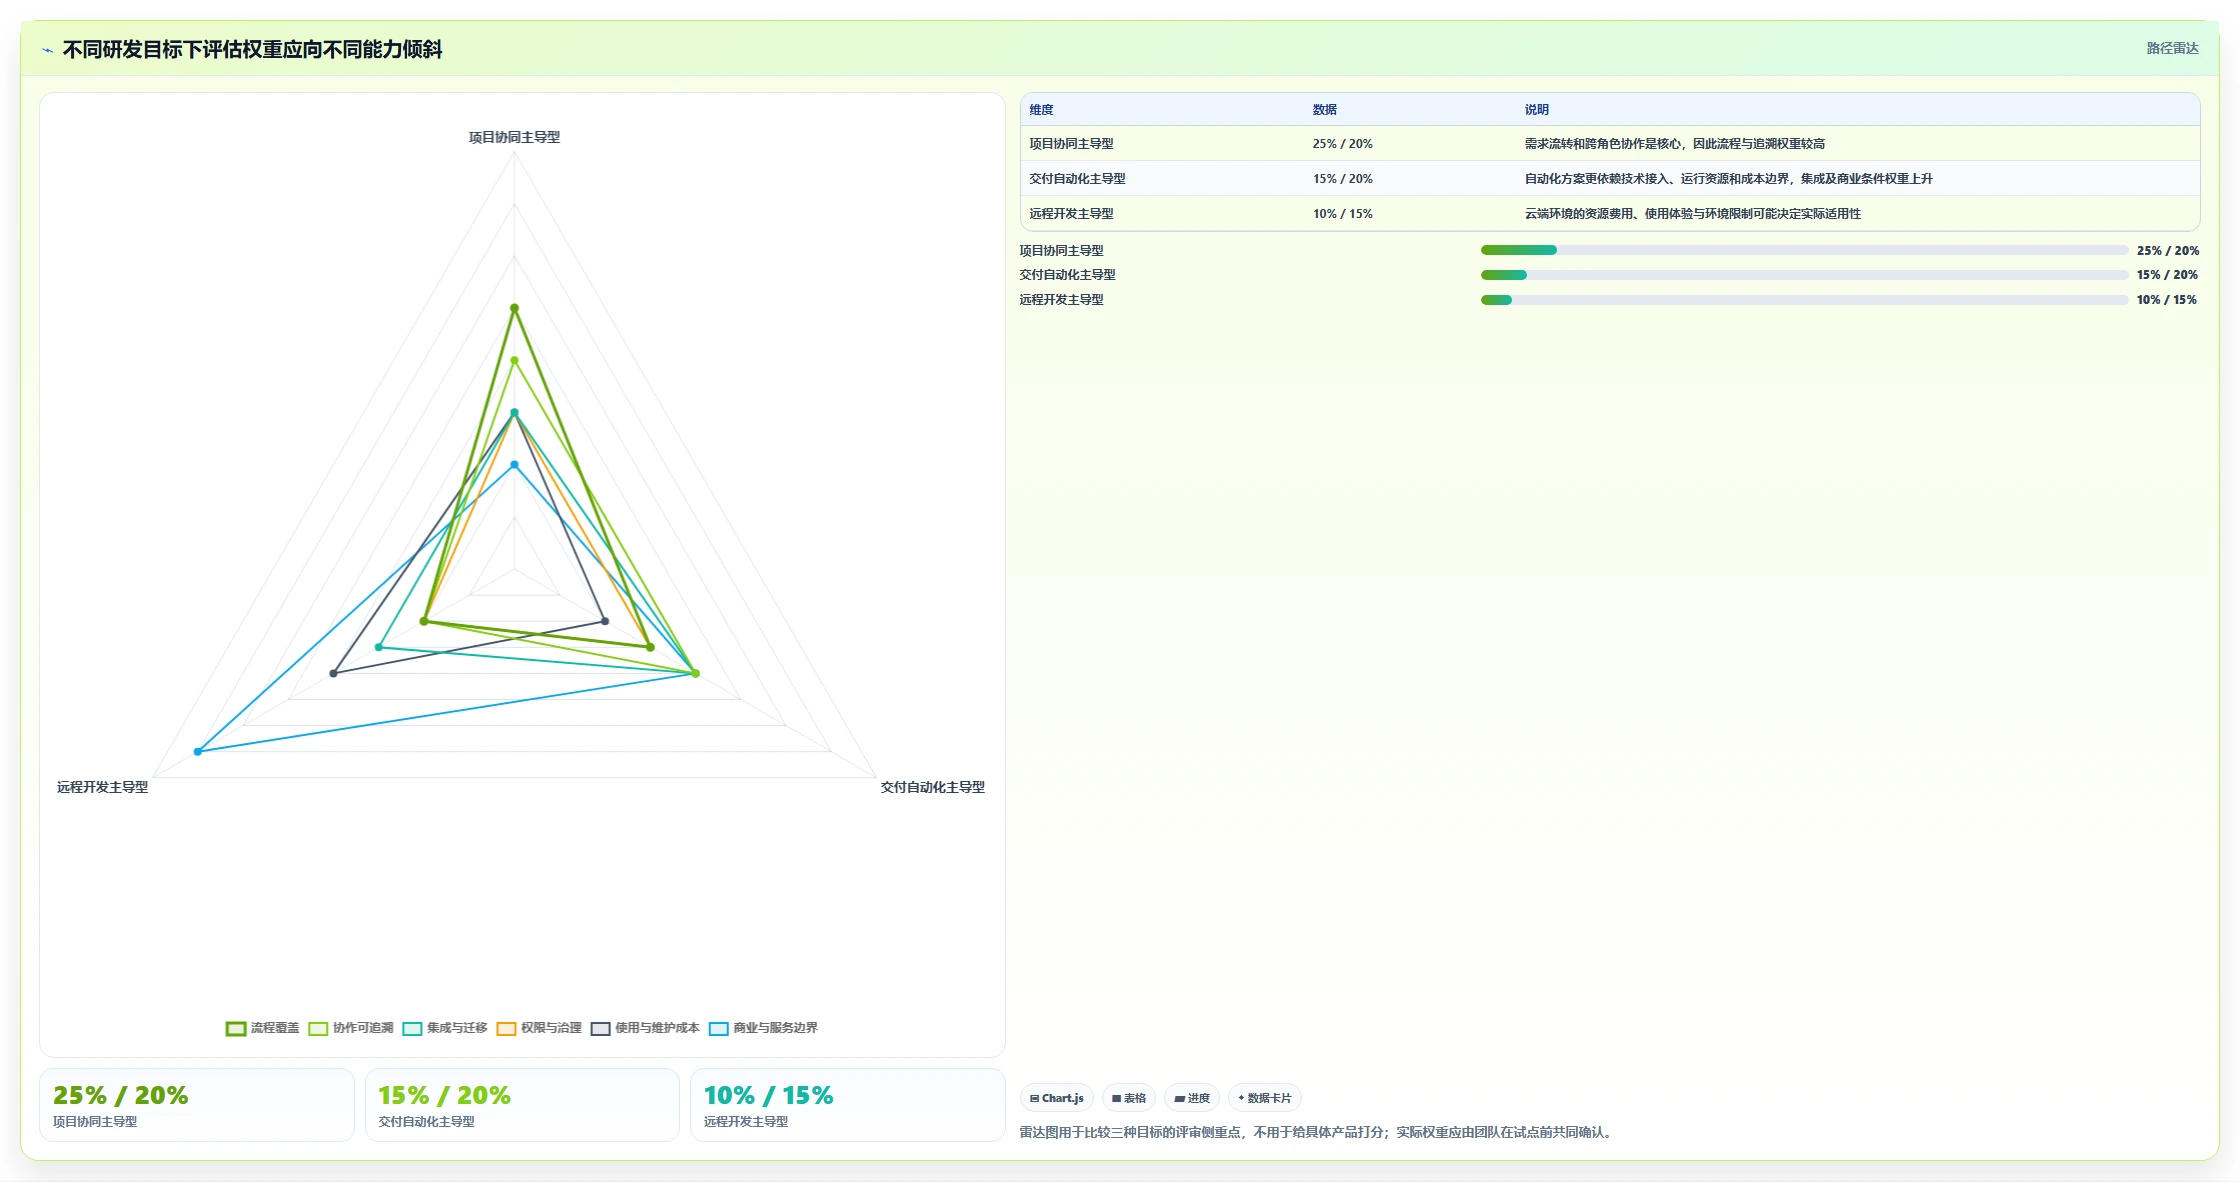
Task: Click the 15% / 20% value after progress bar
Action: 2167,275
